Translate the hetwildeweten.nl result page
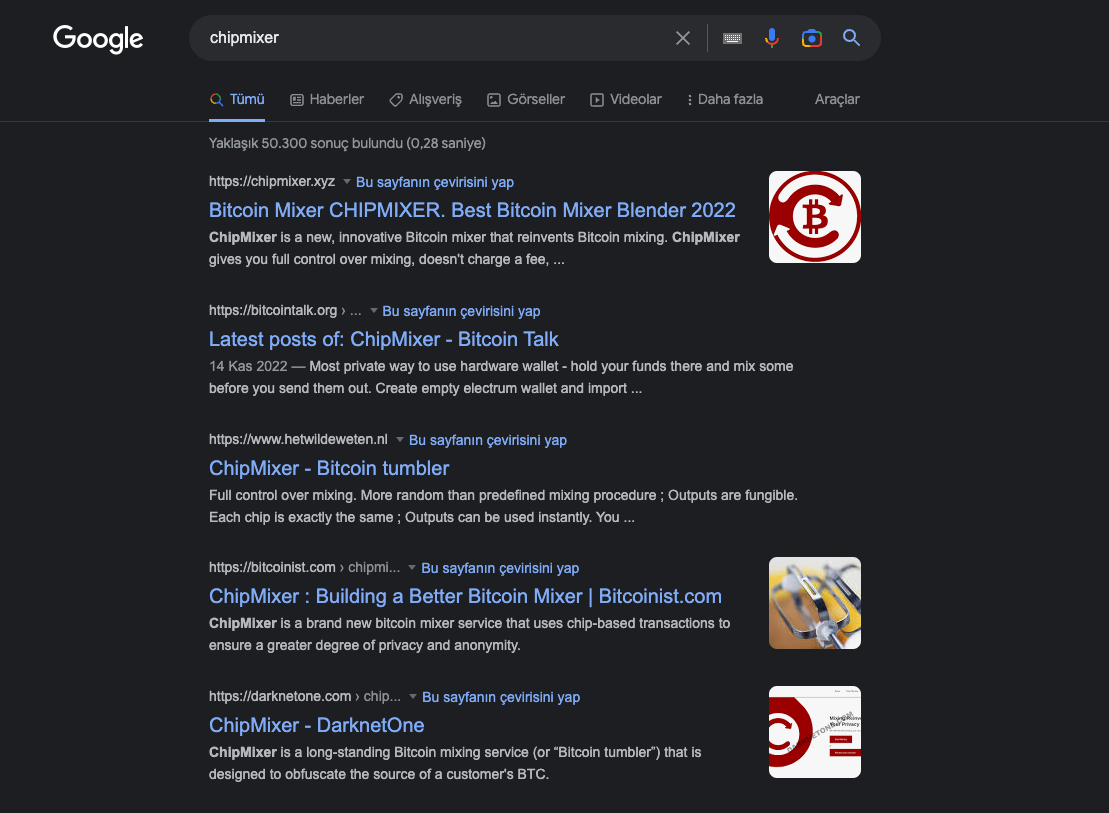This screenshot has width=1109, height=813. pyautogui.click(x=488, y=439)
